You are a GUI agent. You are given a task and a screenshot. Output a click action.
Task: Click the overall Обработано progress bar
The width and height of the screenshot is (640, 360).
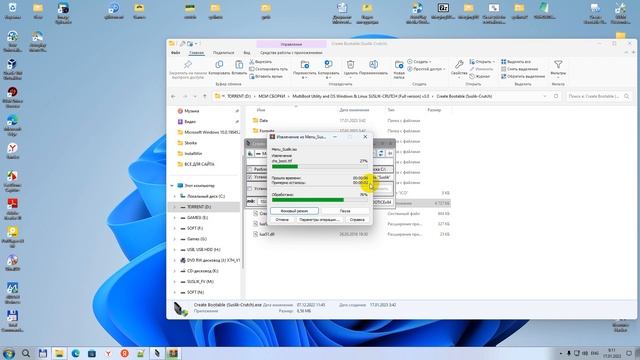click(x=320, y=200)
